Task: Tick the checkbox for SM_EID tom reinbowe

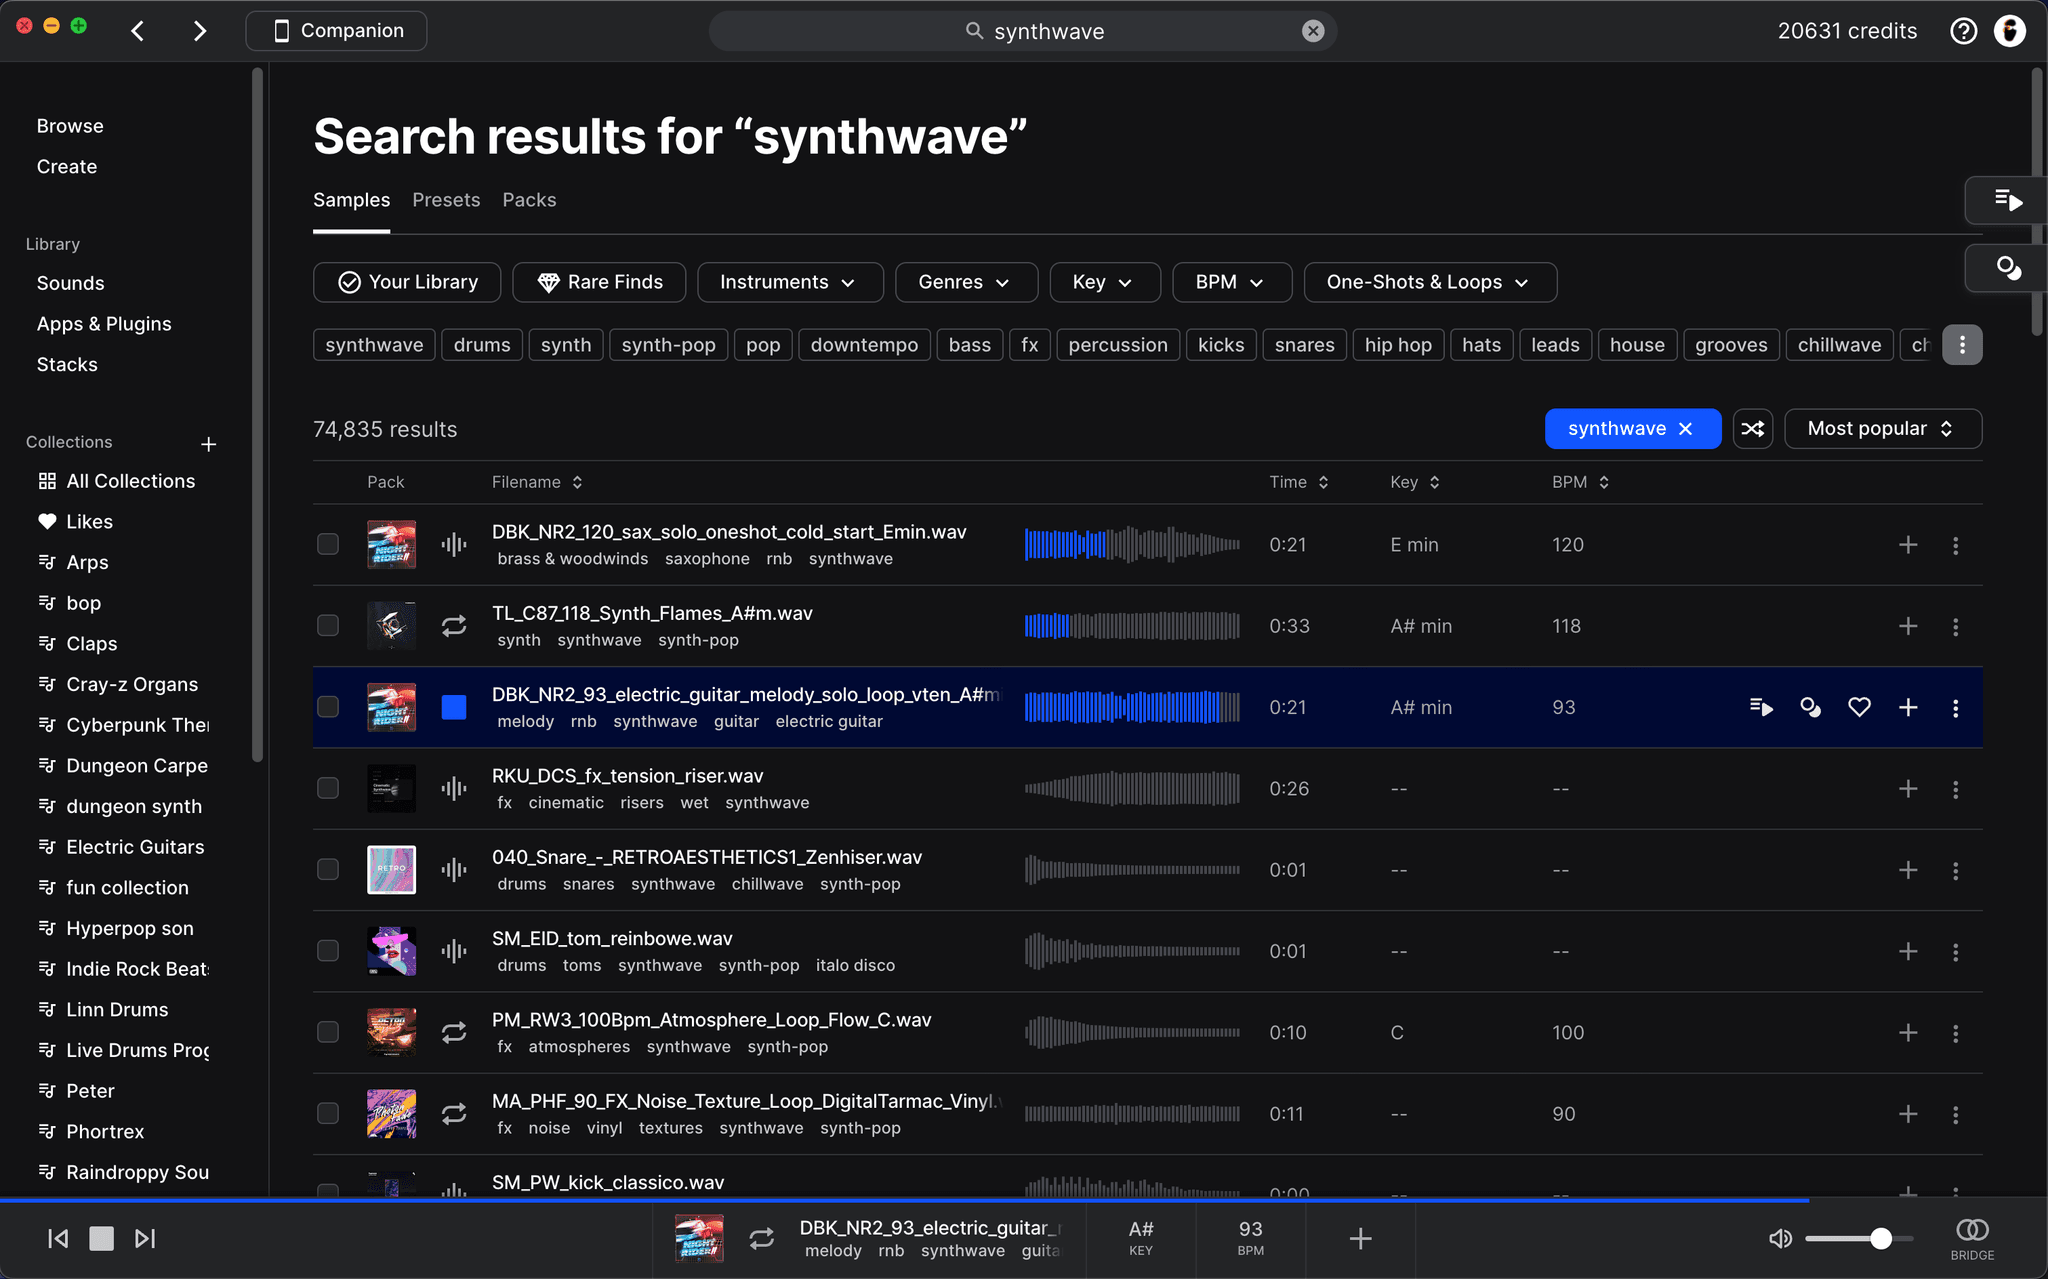Action: (x=328, y=951)
